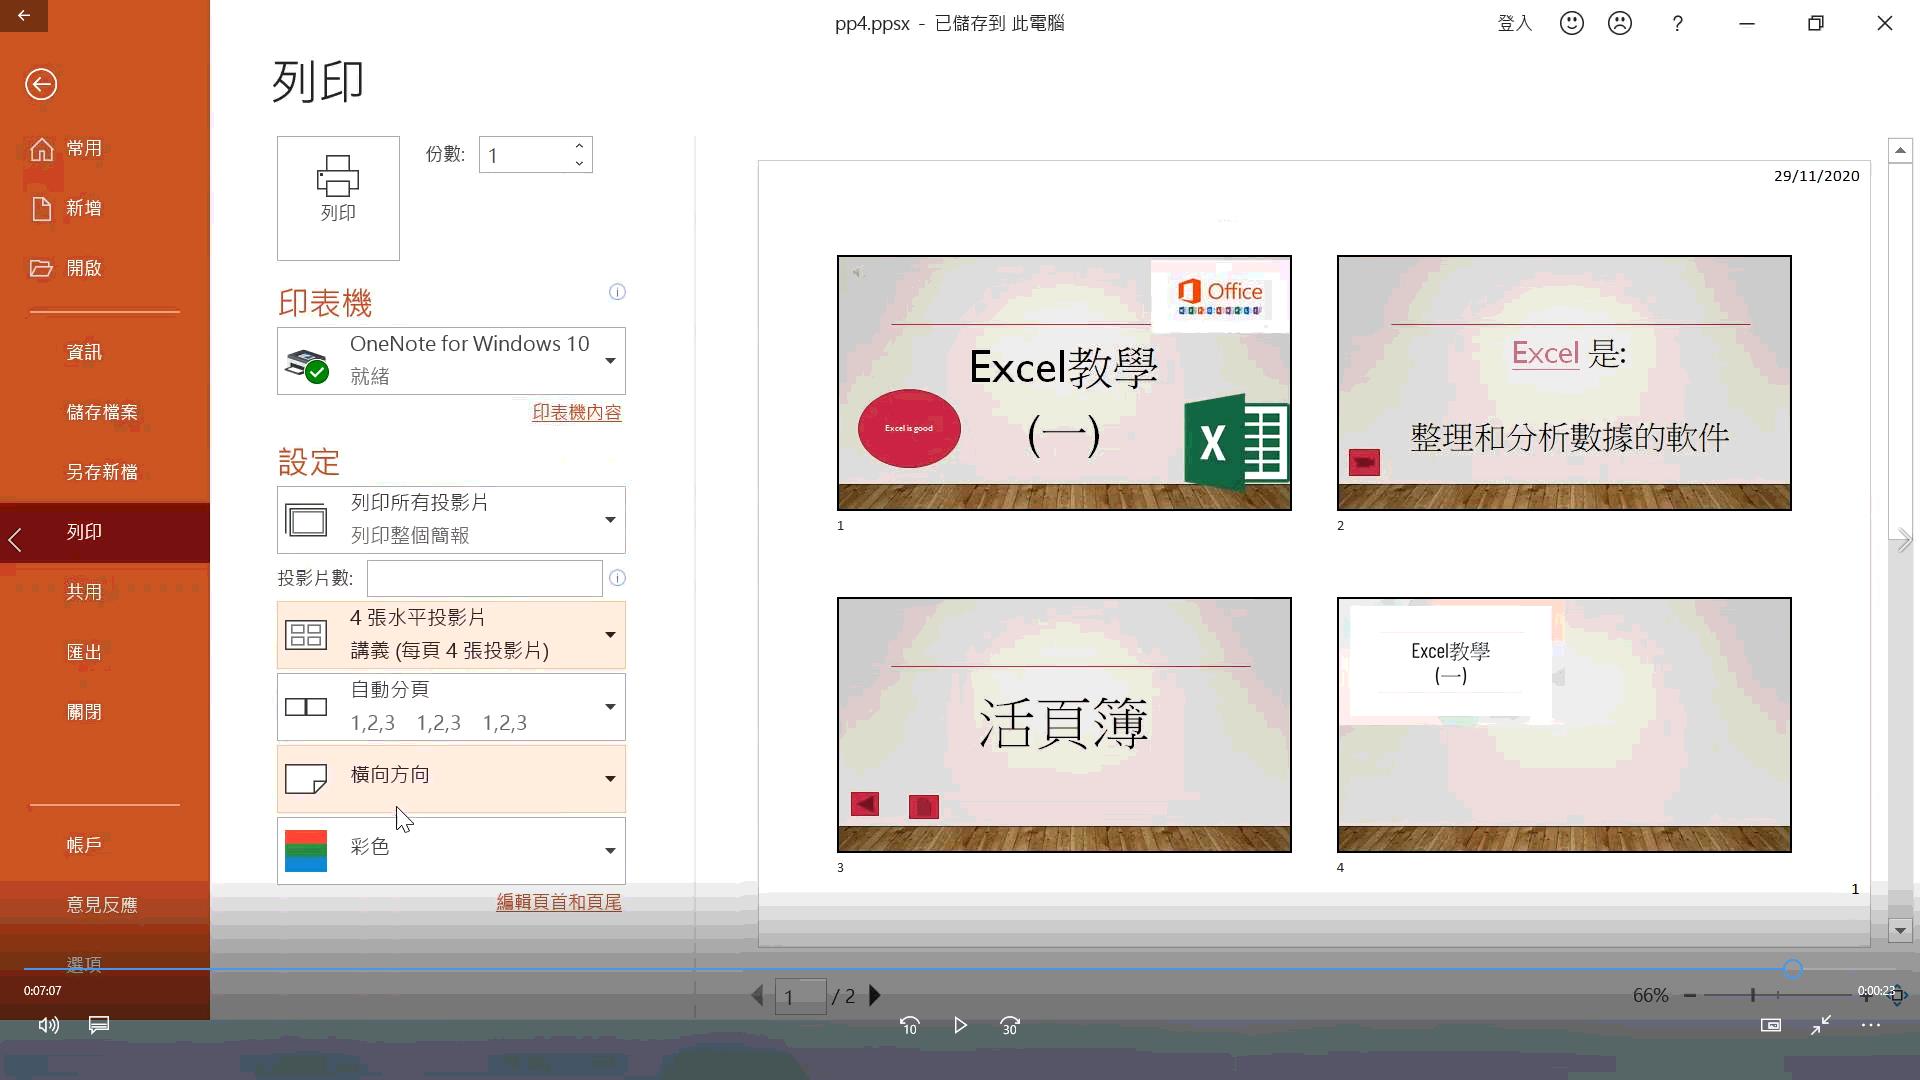The height and width of the screenshot is (1080, 1920).
Task: Click the 投影片數 slide range field
Action: (484, 578)
